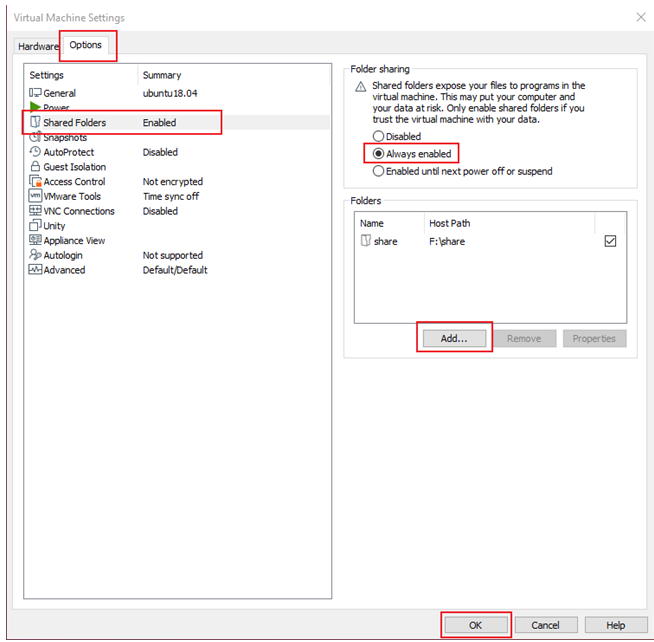This screenshot has height=642, width=654.
Task: Select the AutoProtect settings row
Action: pos(177,152)
